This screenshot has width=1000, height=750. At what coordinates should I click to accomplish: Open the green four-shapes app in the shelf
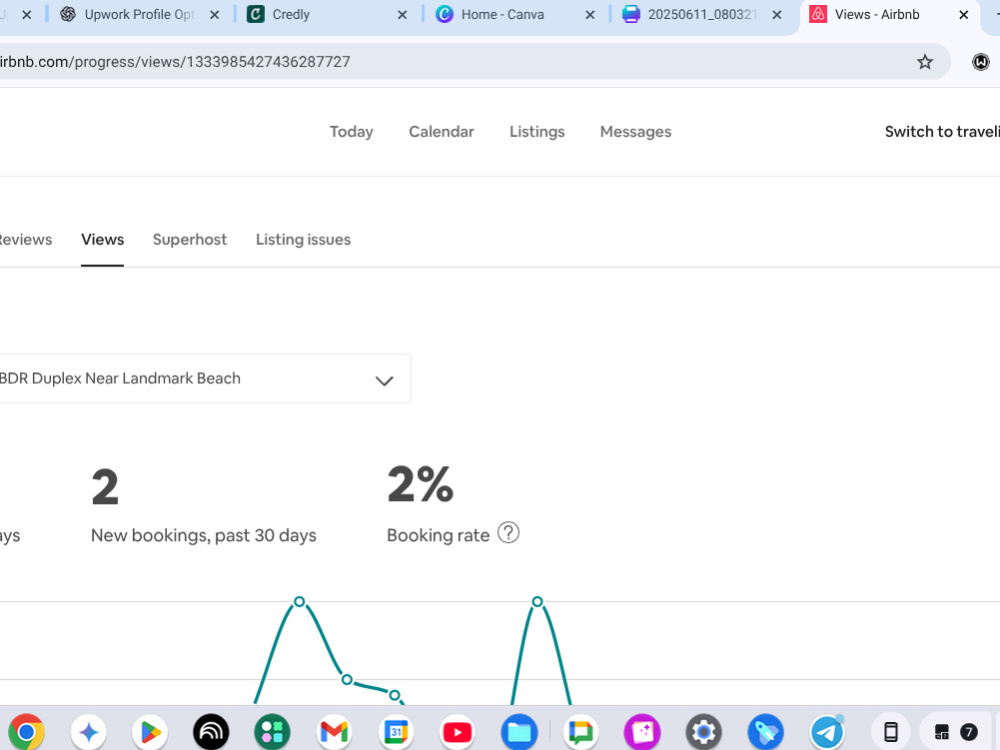272,732
